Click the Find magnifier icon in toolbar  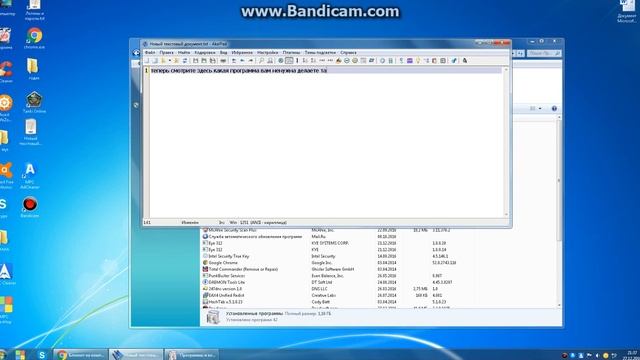pyautogui.click(x=262, y=61)
